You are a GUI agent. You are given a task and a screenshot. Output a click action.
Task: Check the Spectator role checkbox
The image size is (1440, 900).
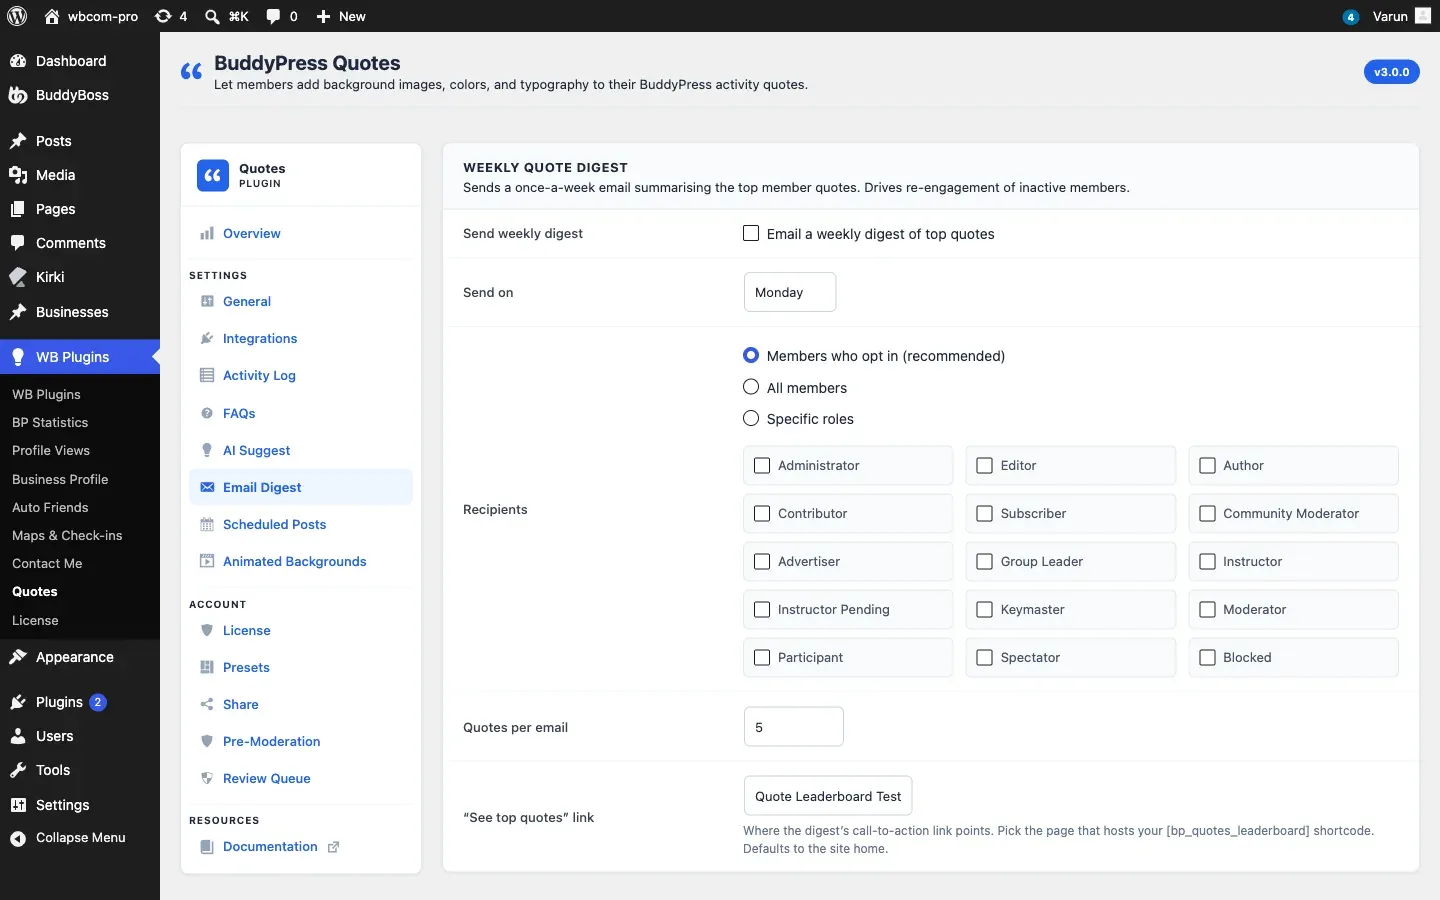click(985, 658)
